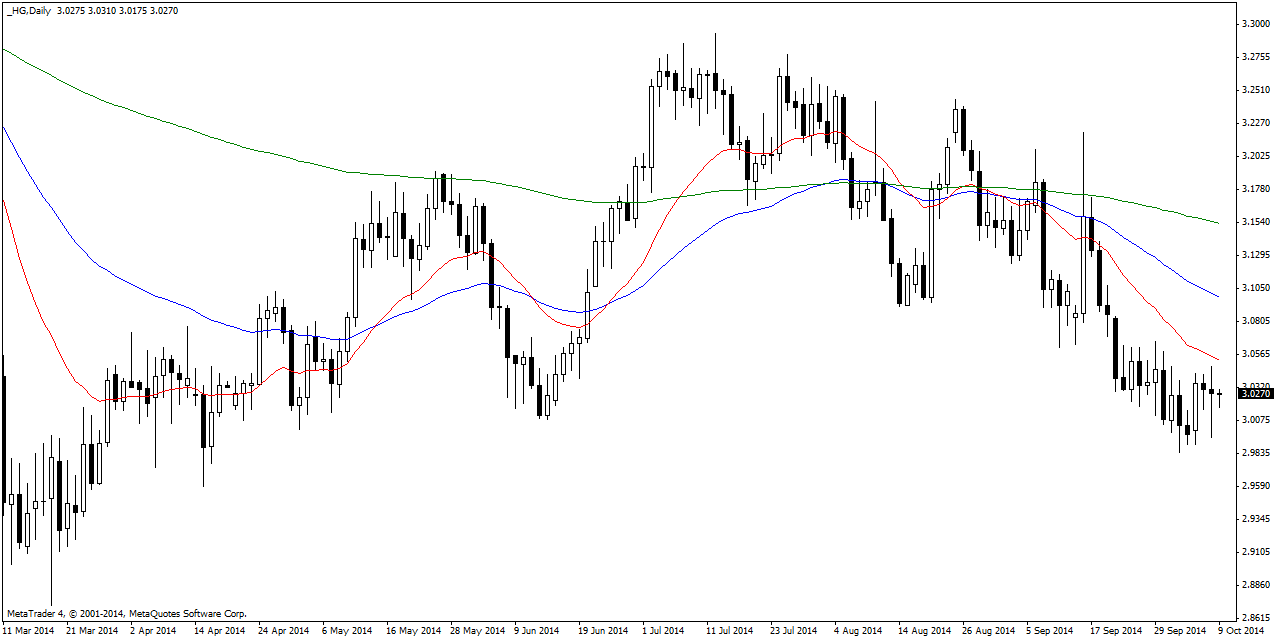Click the 11 Mar 2014 date label
The height and width of the screenshot is (639, 1276).
click(28, 631)
